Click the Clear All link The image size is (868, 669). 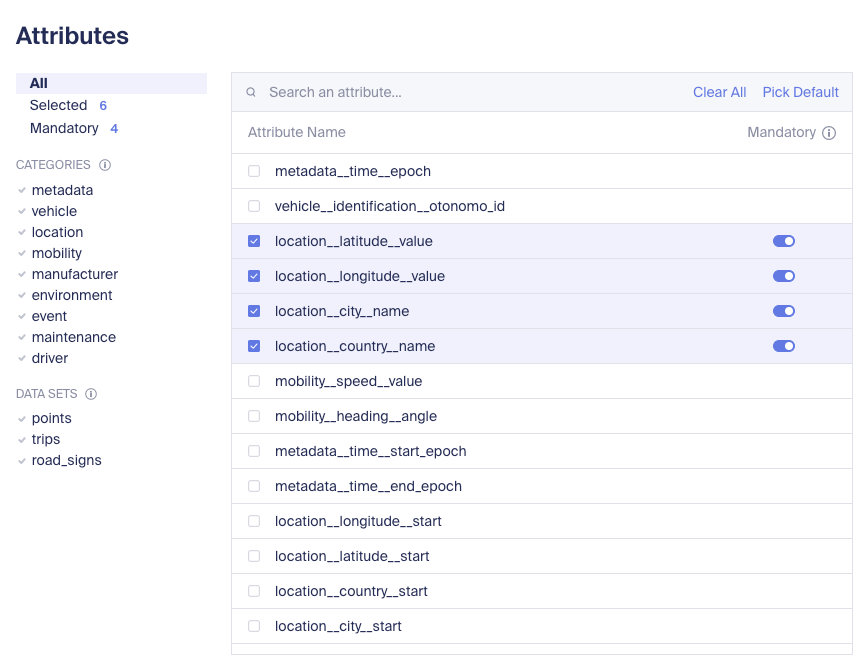720,92
